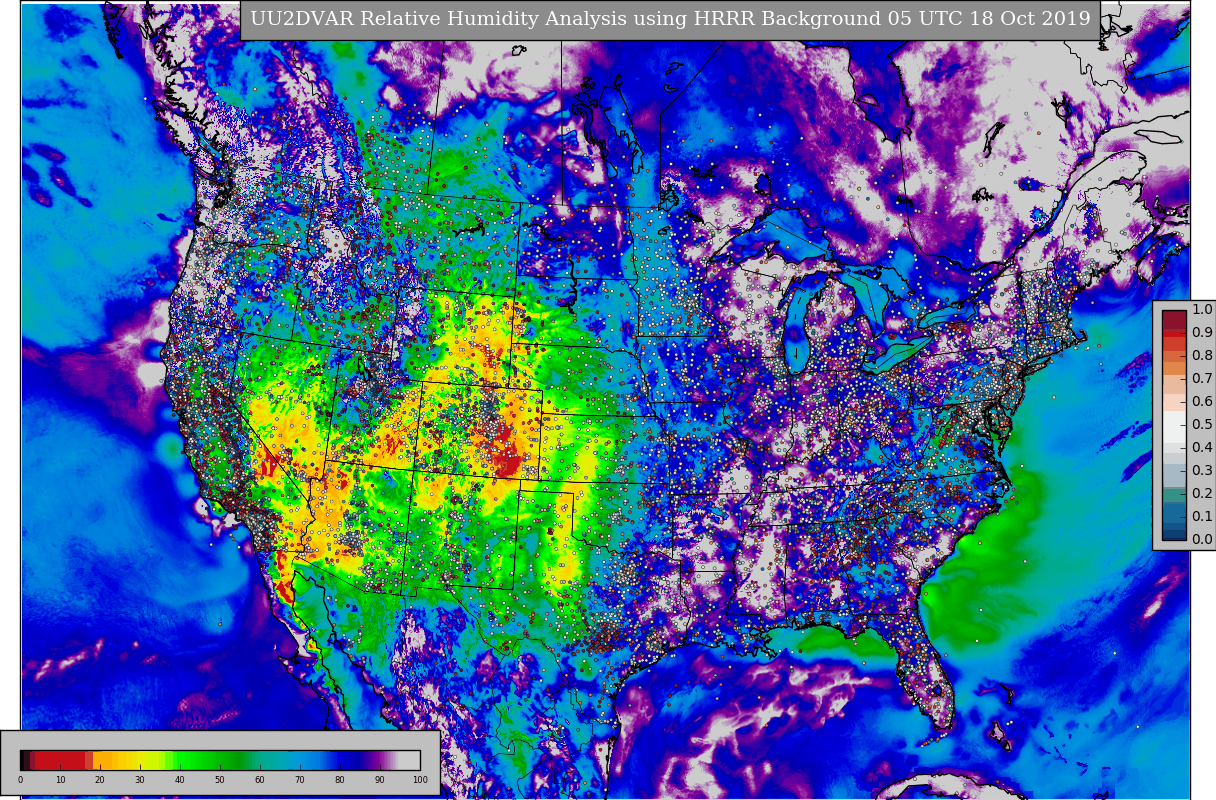The width and height of the screenshot is (1216, 800).
Task: Click the '60' tick label on humidity colorbar
Action: coord(260,780)
